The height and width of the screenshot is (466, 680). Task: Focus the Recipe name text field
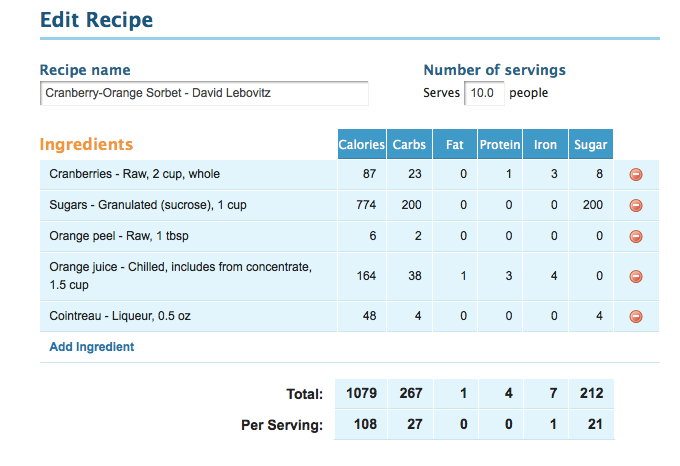tap(204, 93)
